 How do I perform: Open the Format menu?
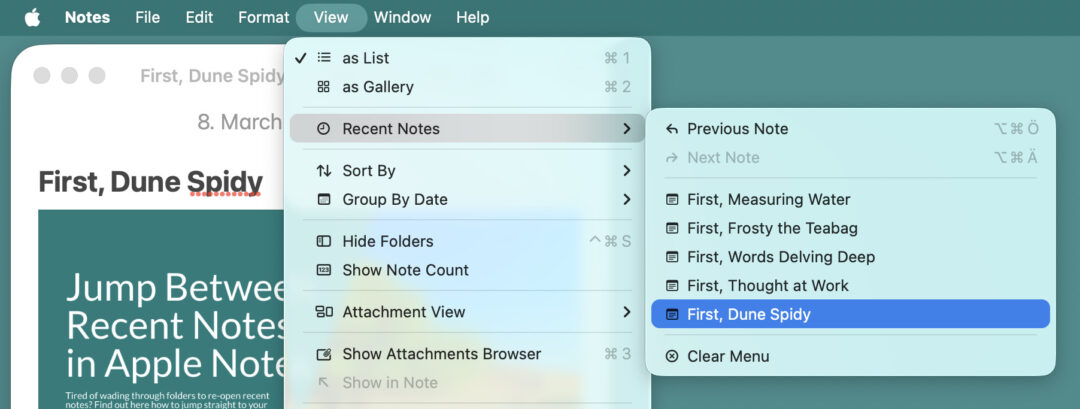click(x=264, y=17)
